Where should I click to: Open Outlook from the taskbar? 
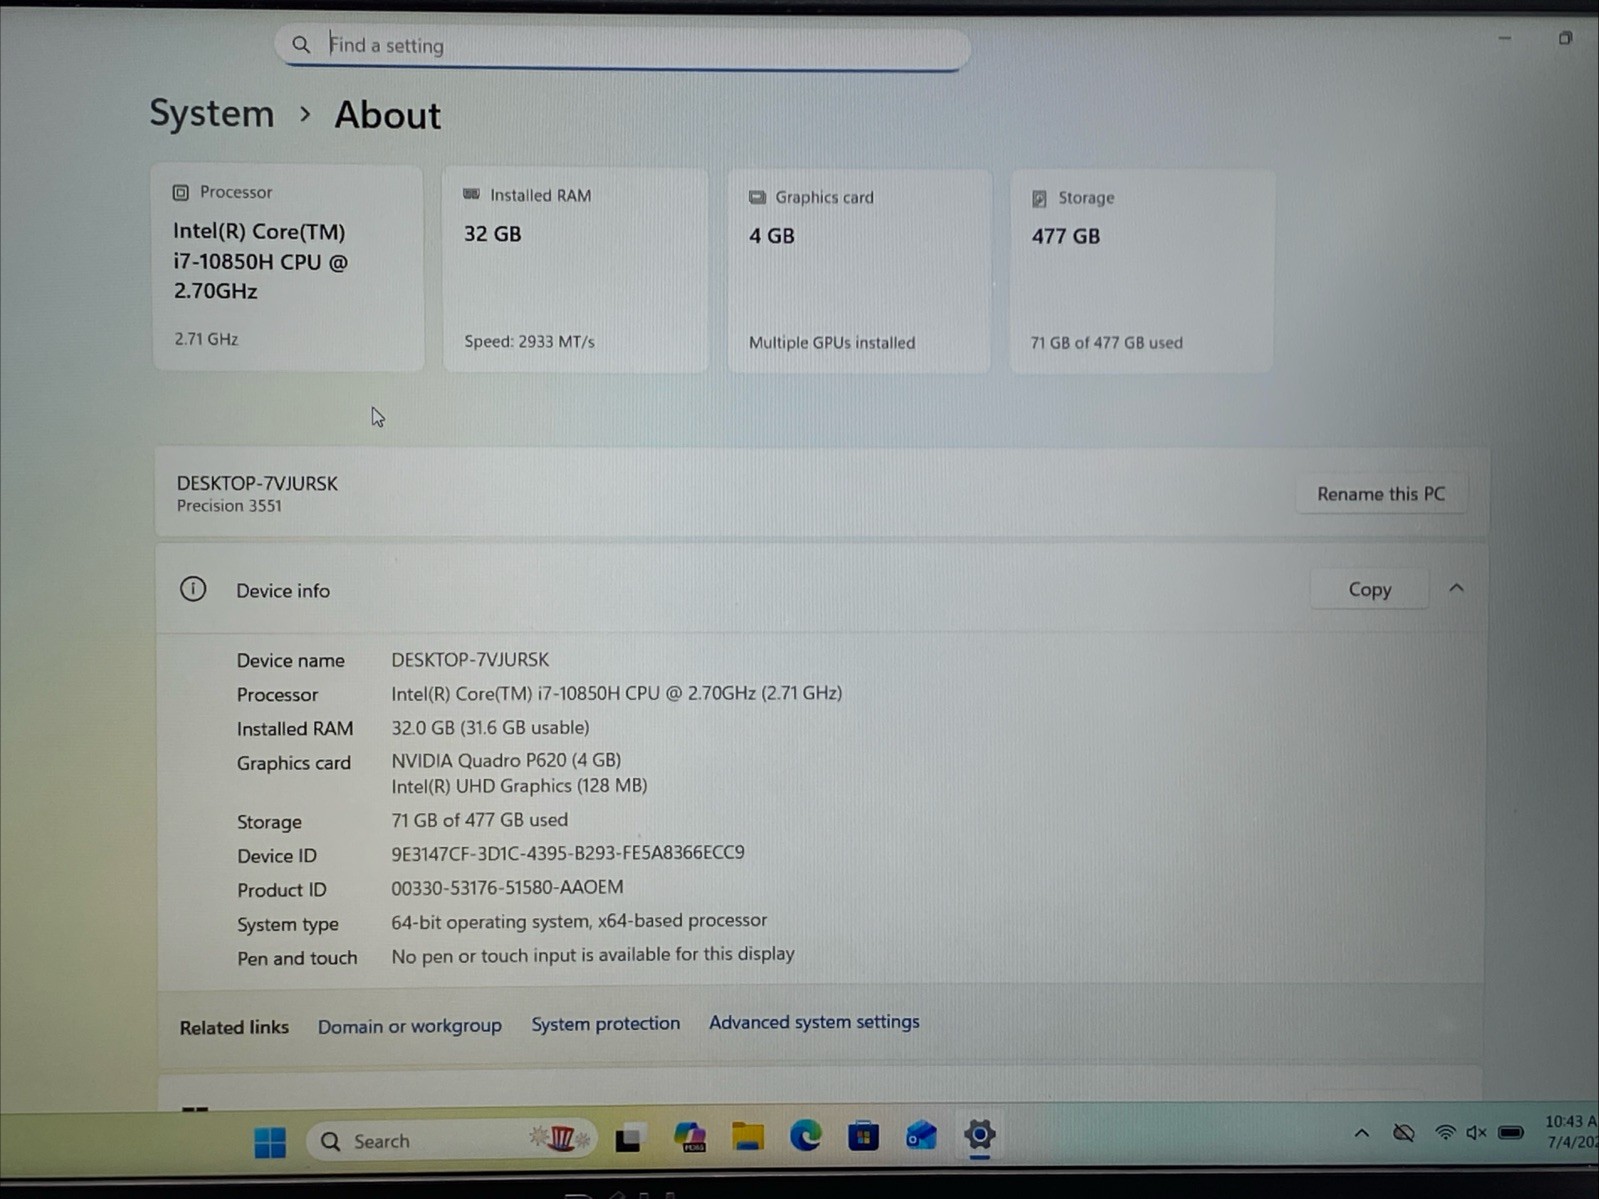pos(921,1135)
